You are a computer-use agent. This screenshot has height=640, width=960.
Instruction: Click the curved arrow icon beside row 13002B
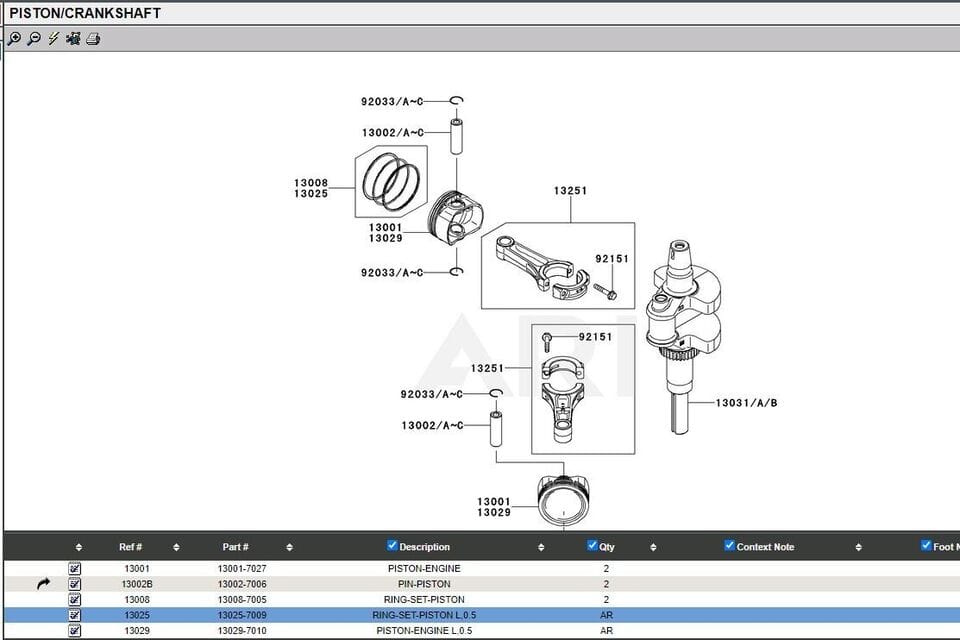pyautogui.click(x=43, y=584)
